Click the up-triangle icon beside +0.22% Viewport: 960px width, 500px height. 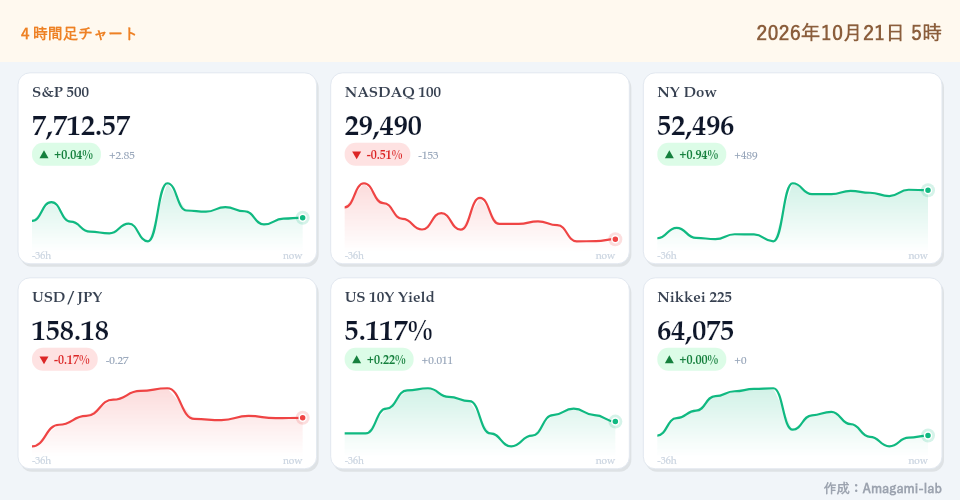357,360
